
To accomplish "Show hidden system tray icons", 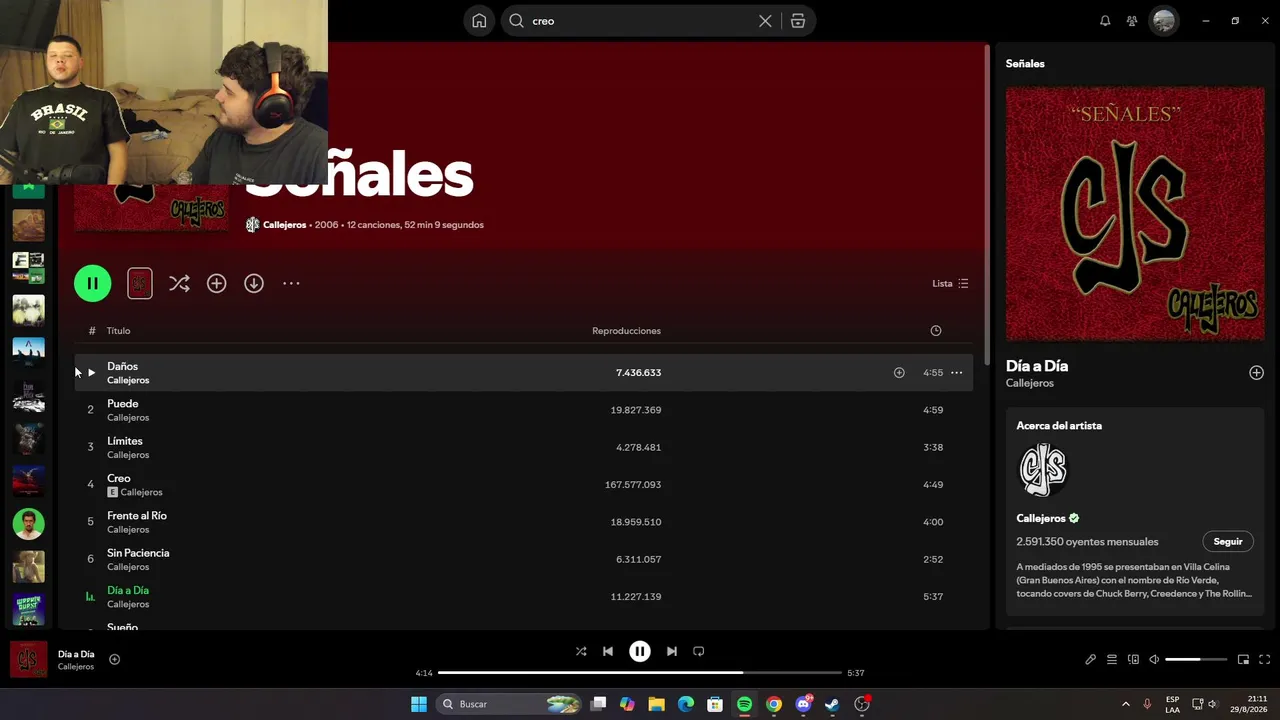I will point(1125,704).
